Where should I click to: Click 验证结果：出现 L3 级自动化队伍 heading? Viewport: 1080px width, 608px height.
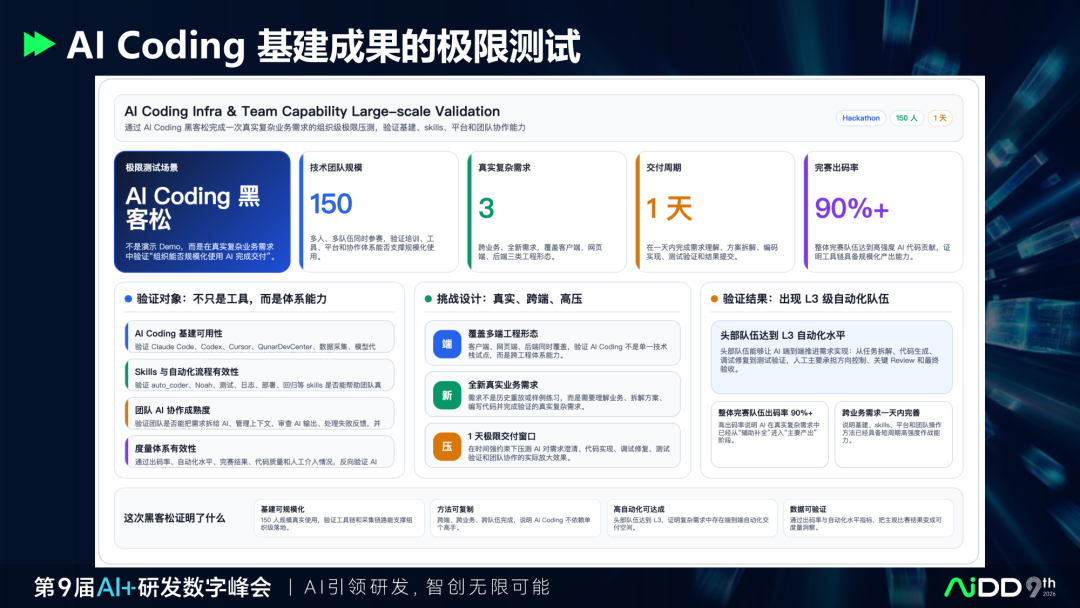click(805, 299)
